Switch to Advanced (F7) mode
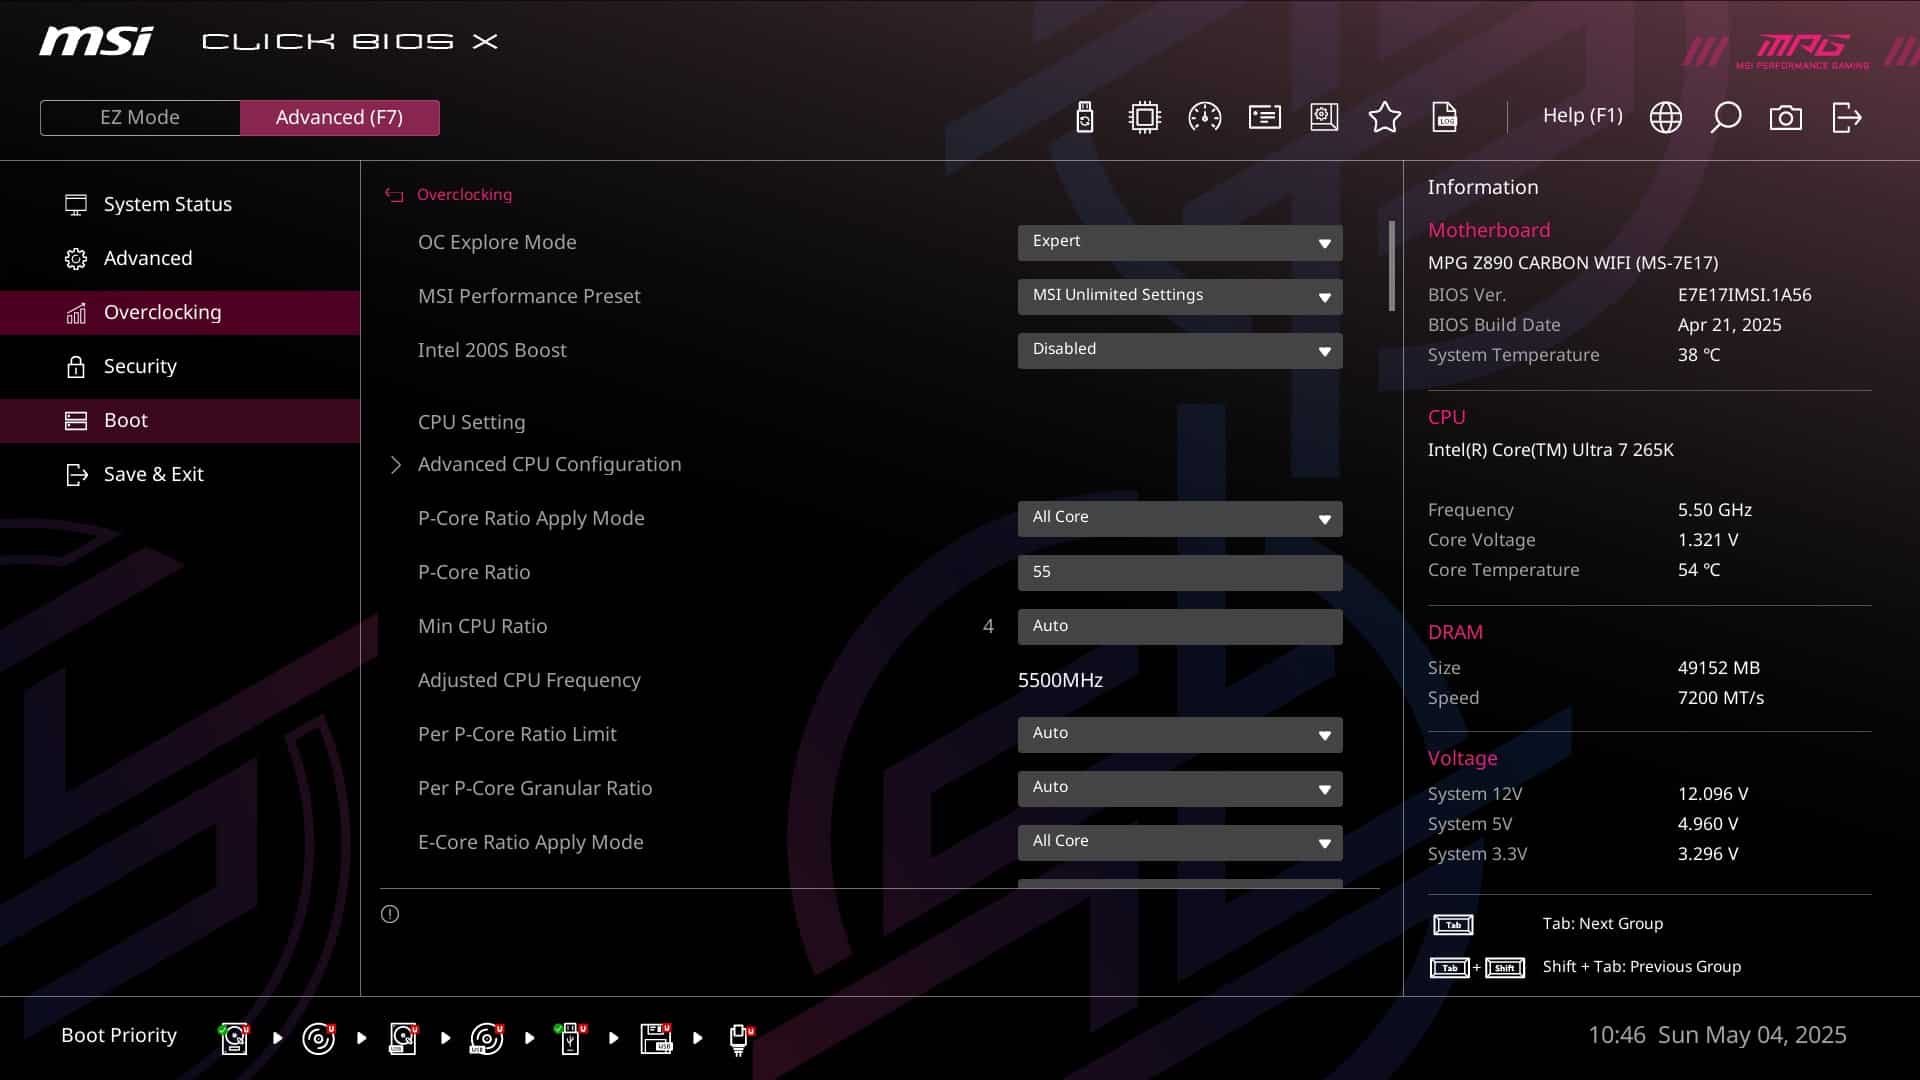1920x1080 pixels. click(x=339, y=117)
